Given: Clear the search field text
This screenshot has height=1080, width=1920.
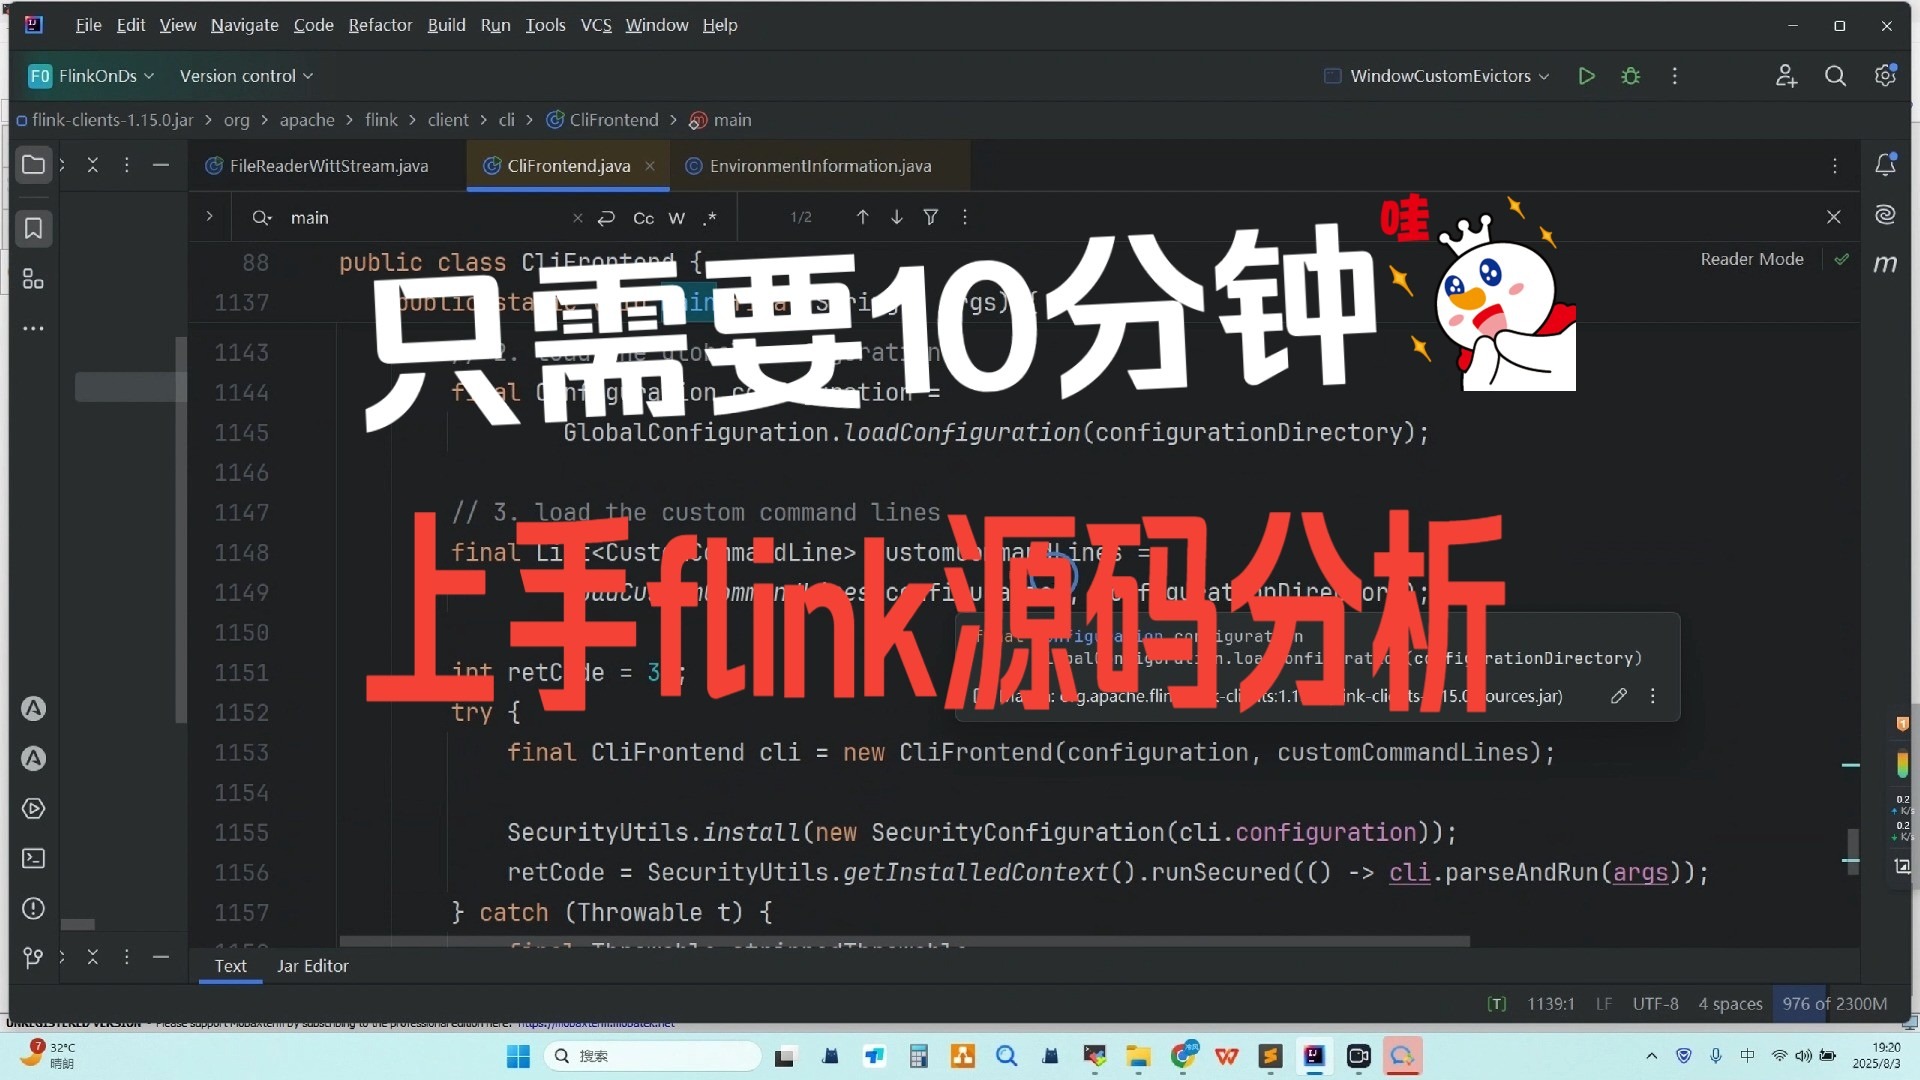Looking at the screenshot, I should [577, 218].
